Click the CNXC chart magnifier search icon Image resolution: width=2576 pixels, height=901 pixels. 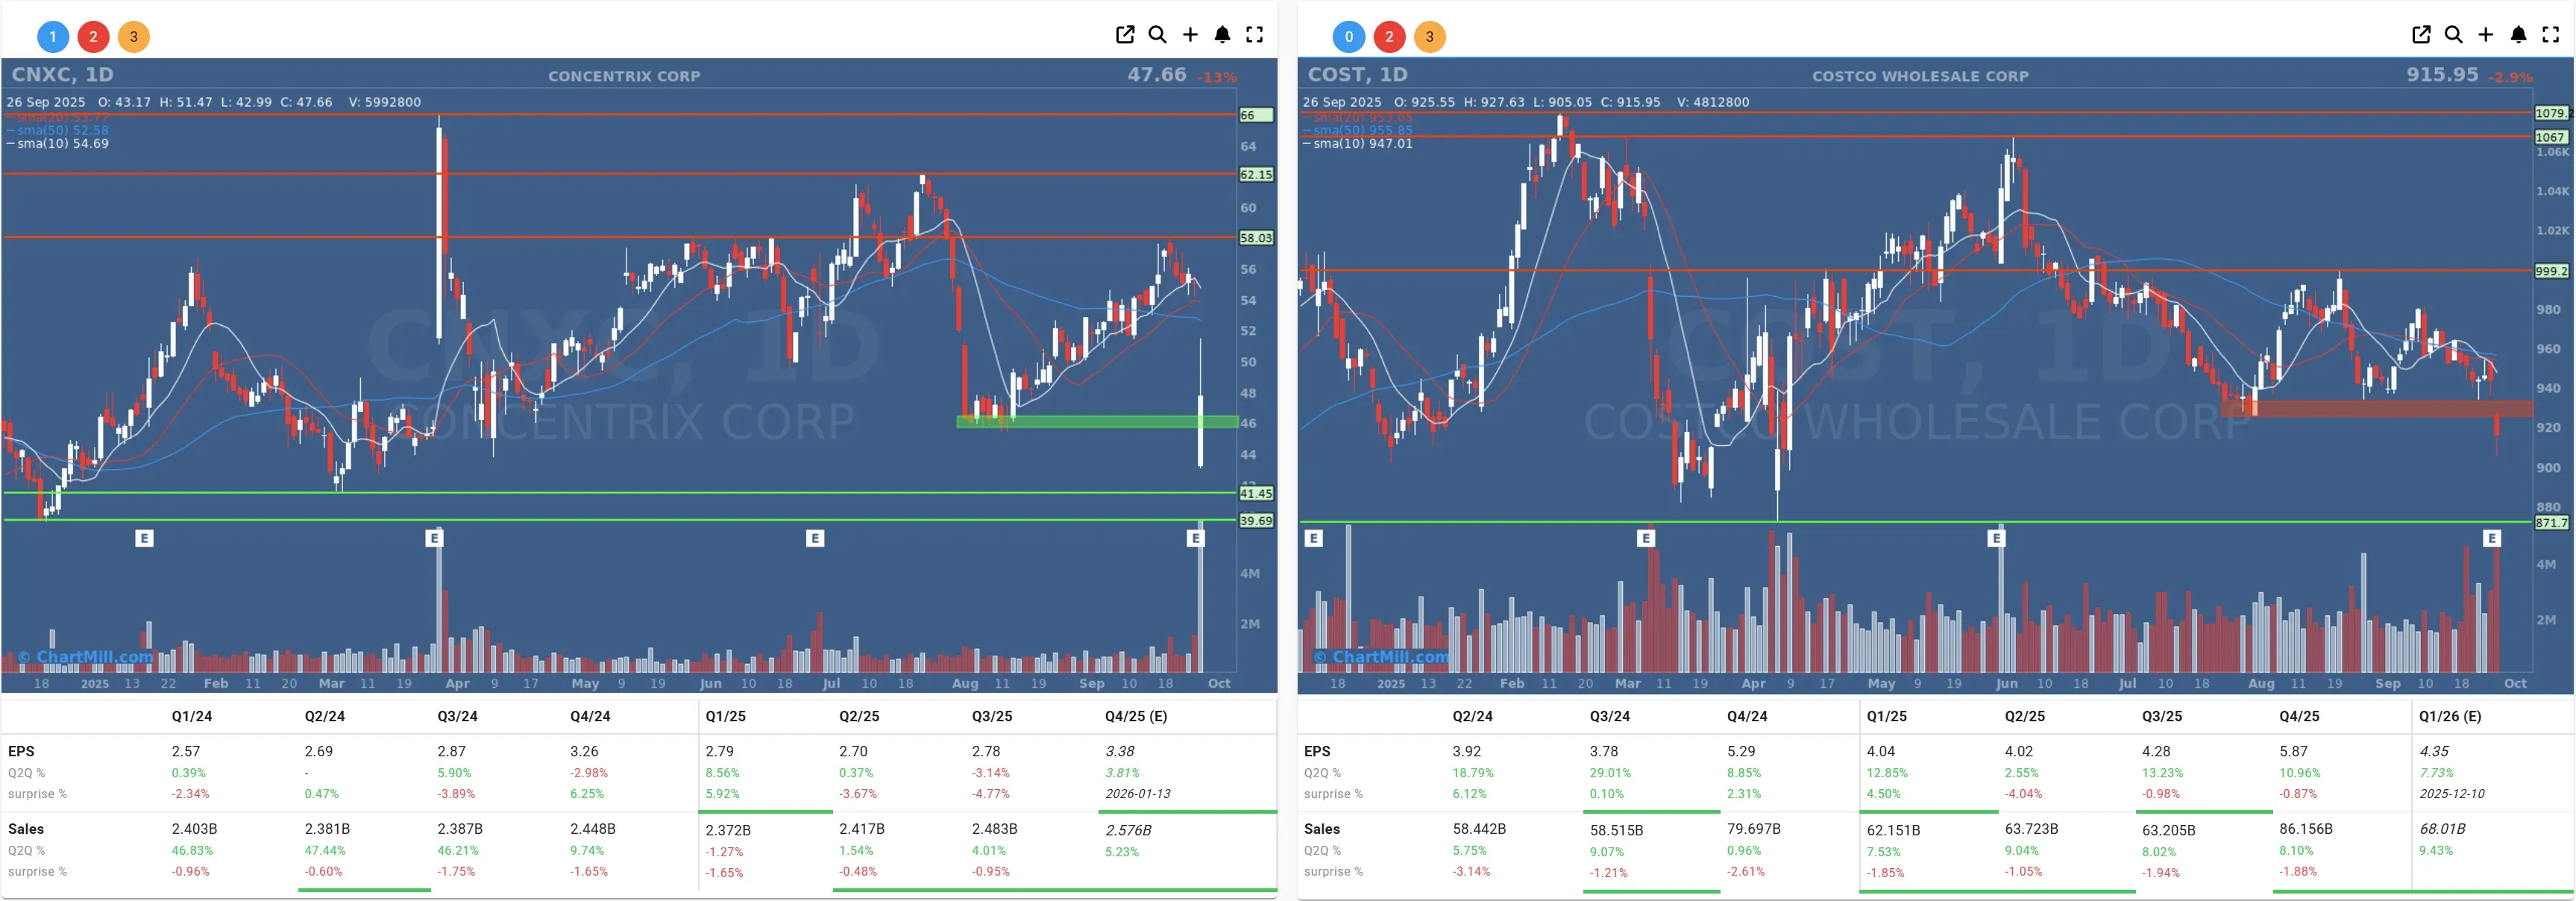pos(1157,35)
